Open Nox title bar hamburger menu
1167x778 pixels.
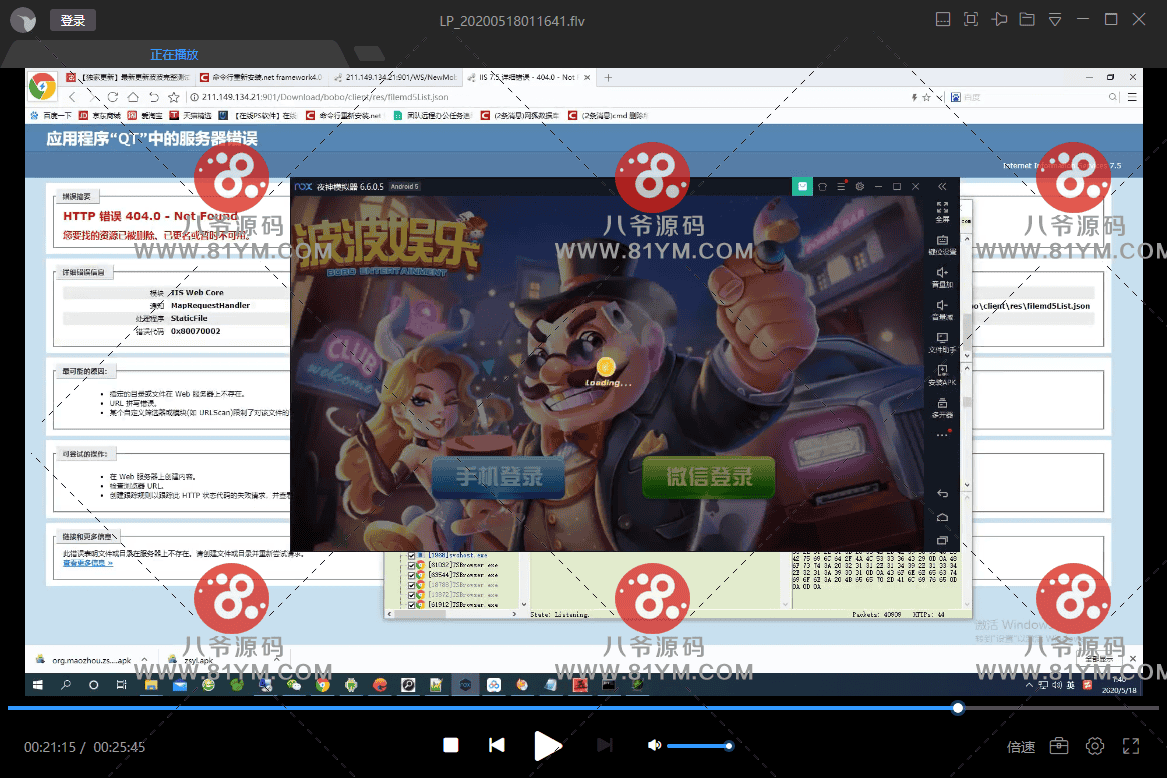click(x=841, y=186)
